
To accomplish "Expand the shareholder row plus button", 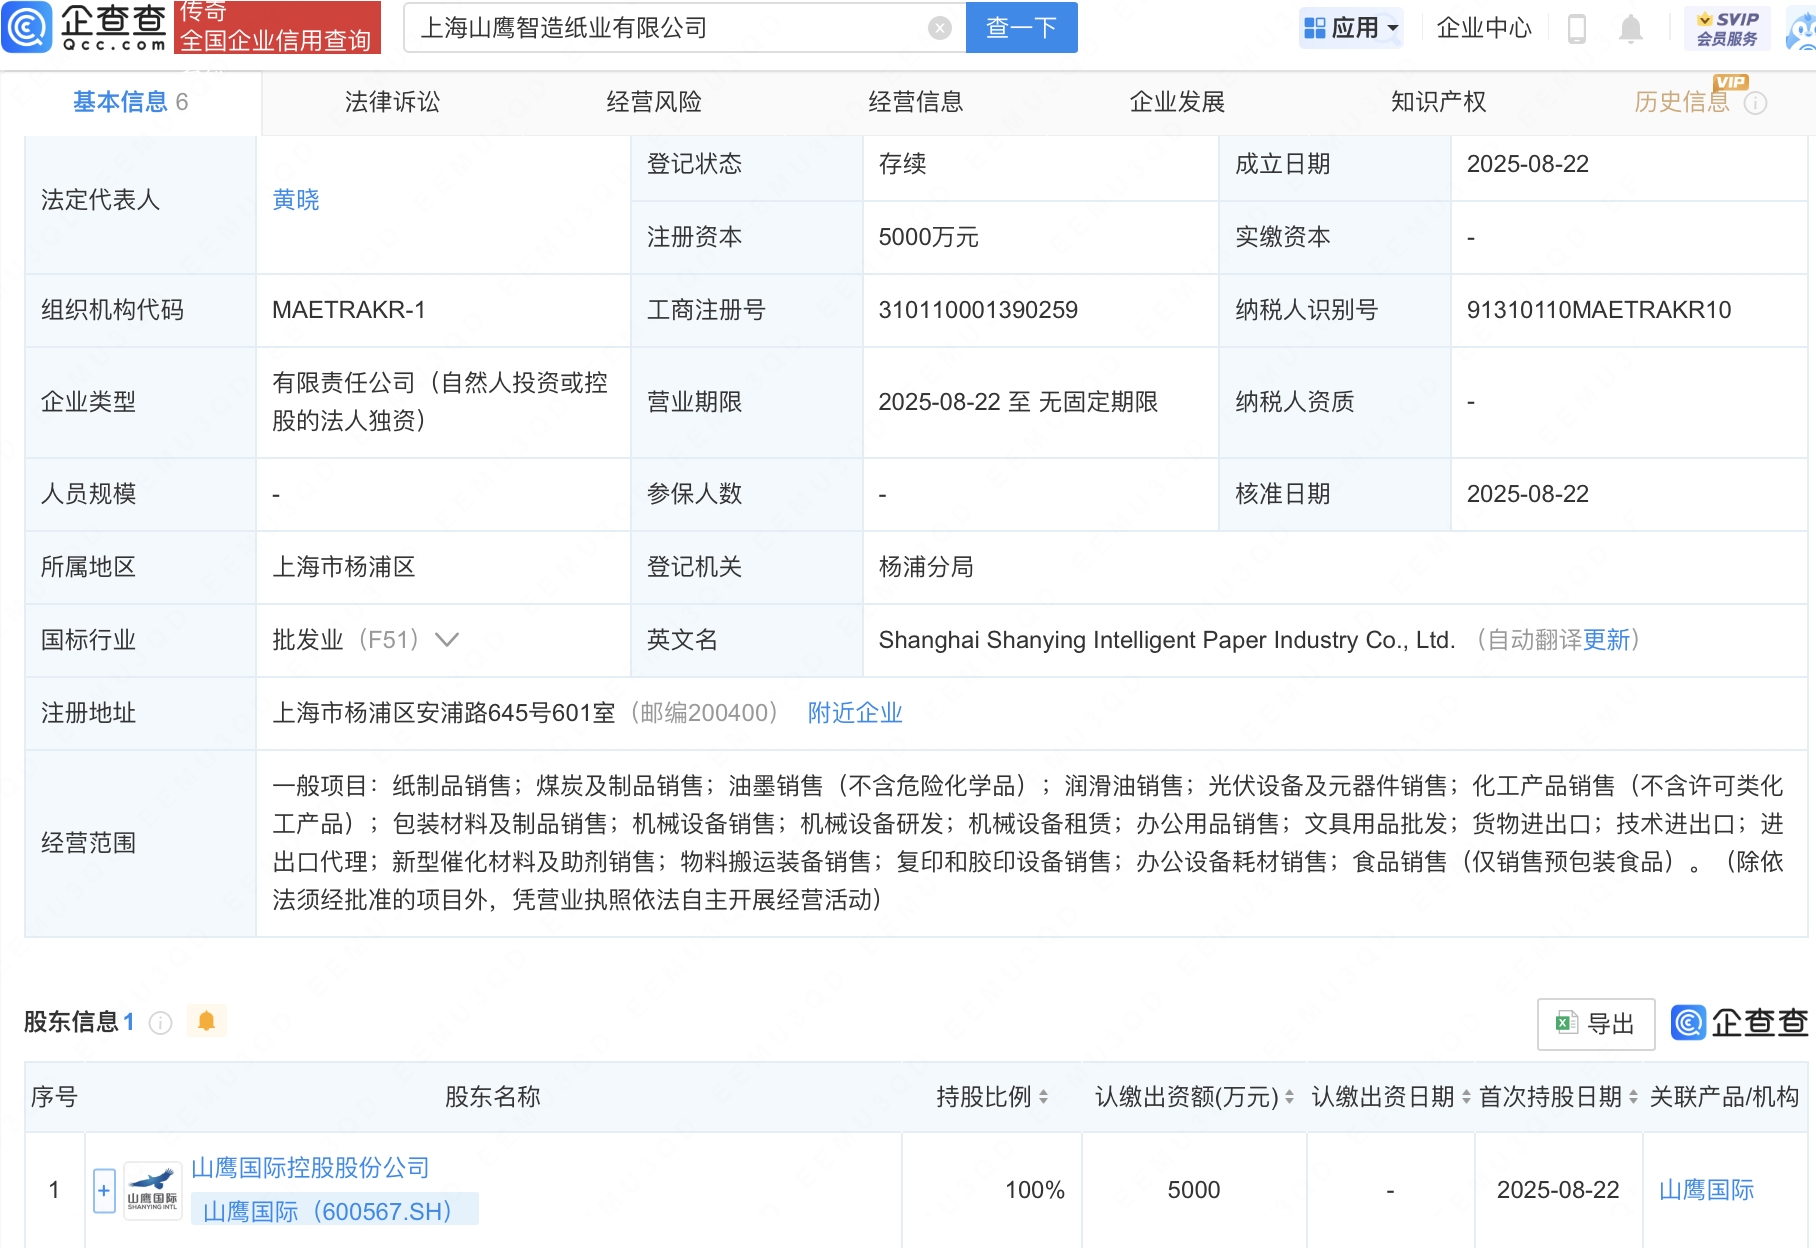I will point(104,1190).
